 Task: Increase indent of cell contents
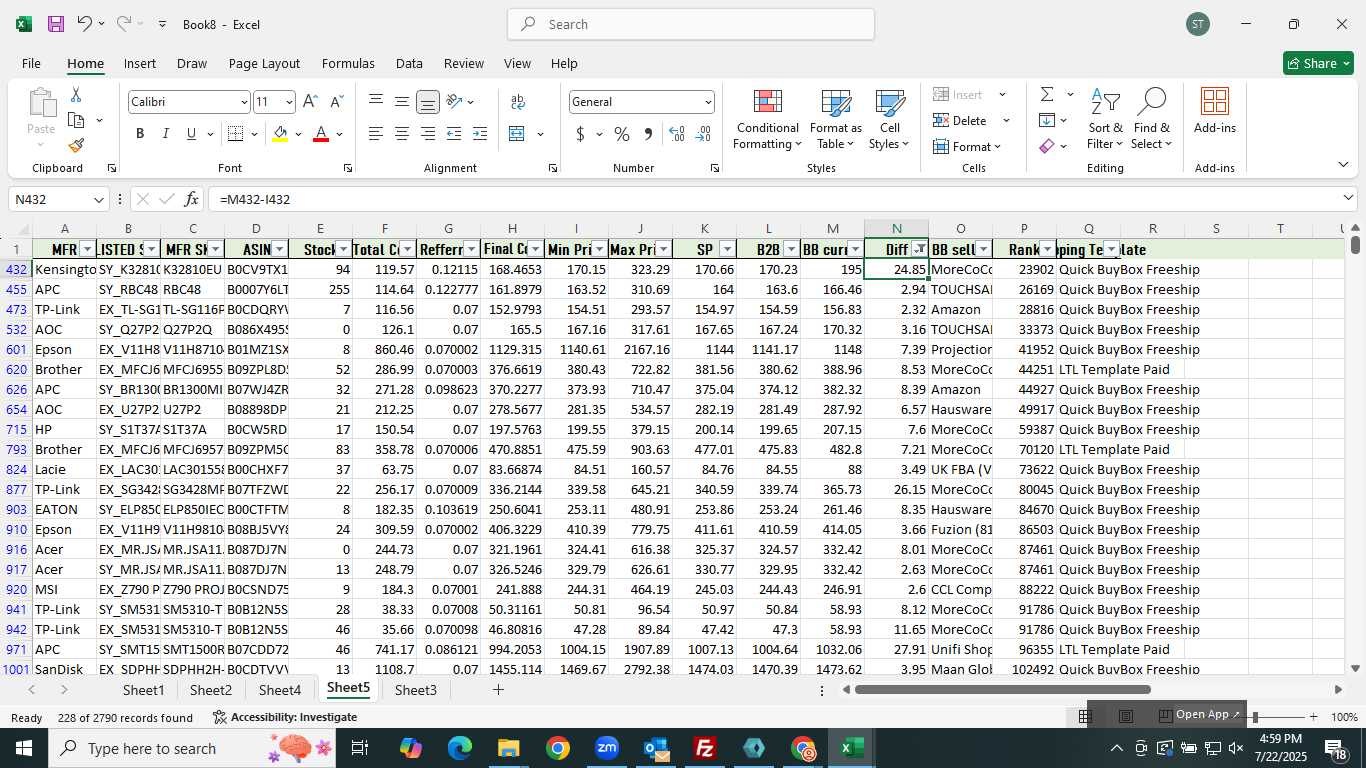(479, 134)
